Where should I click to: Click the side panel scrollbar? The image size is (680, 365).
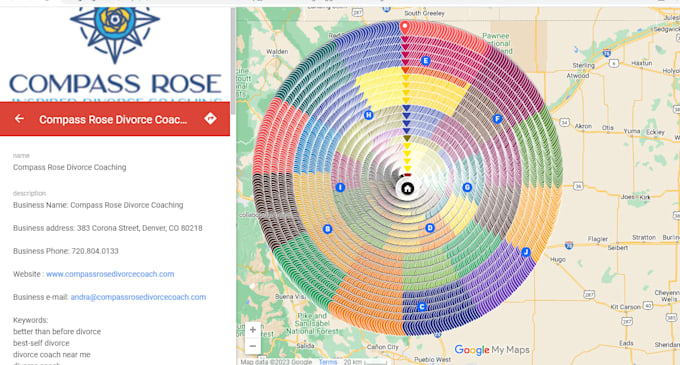pos(233,61)
